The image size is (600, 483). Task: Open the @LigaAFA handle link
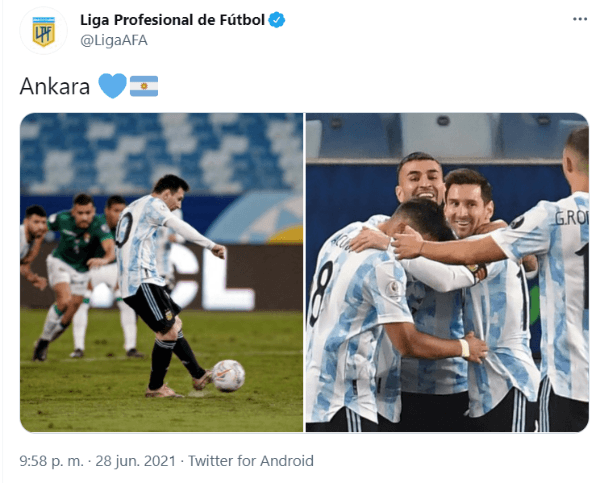click(114, 40)
